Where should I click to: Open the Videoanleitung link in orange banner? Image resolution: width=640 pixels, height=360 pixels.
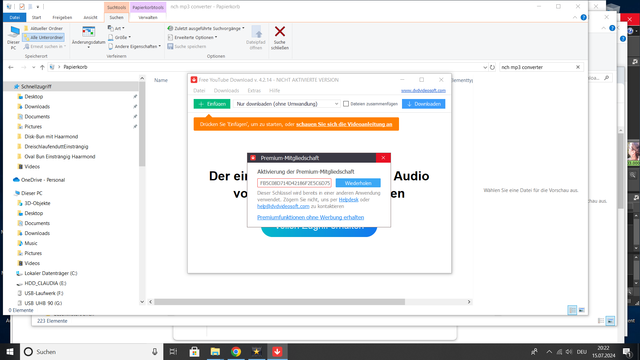point(344,124)
